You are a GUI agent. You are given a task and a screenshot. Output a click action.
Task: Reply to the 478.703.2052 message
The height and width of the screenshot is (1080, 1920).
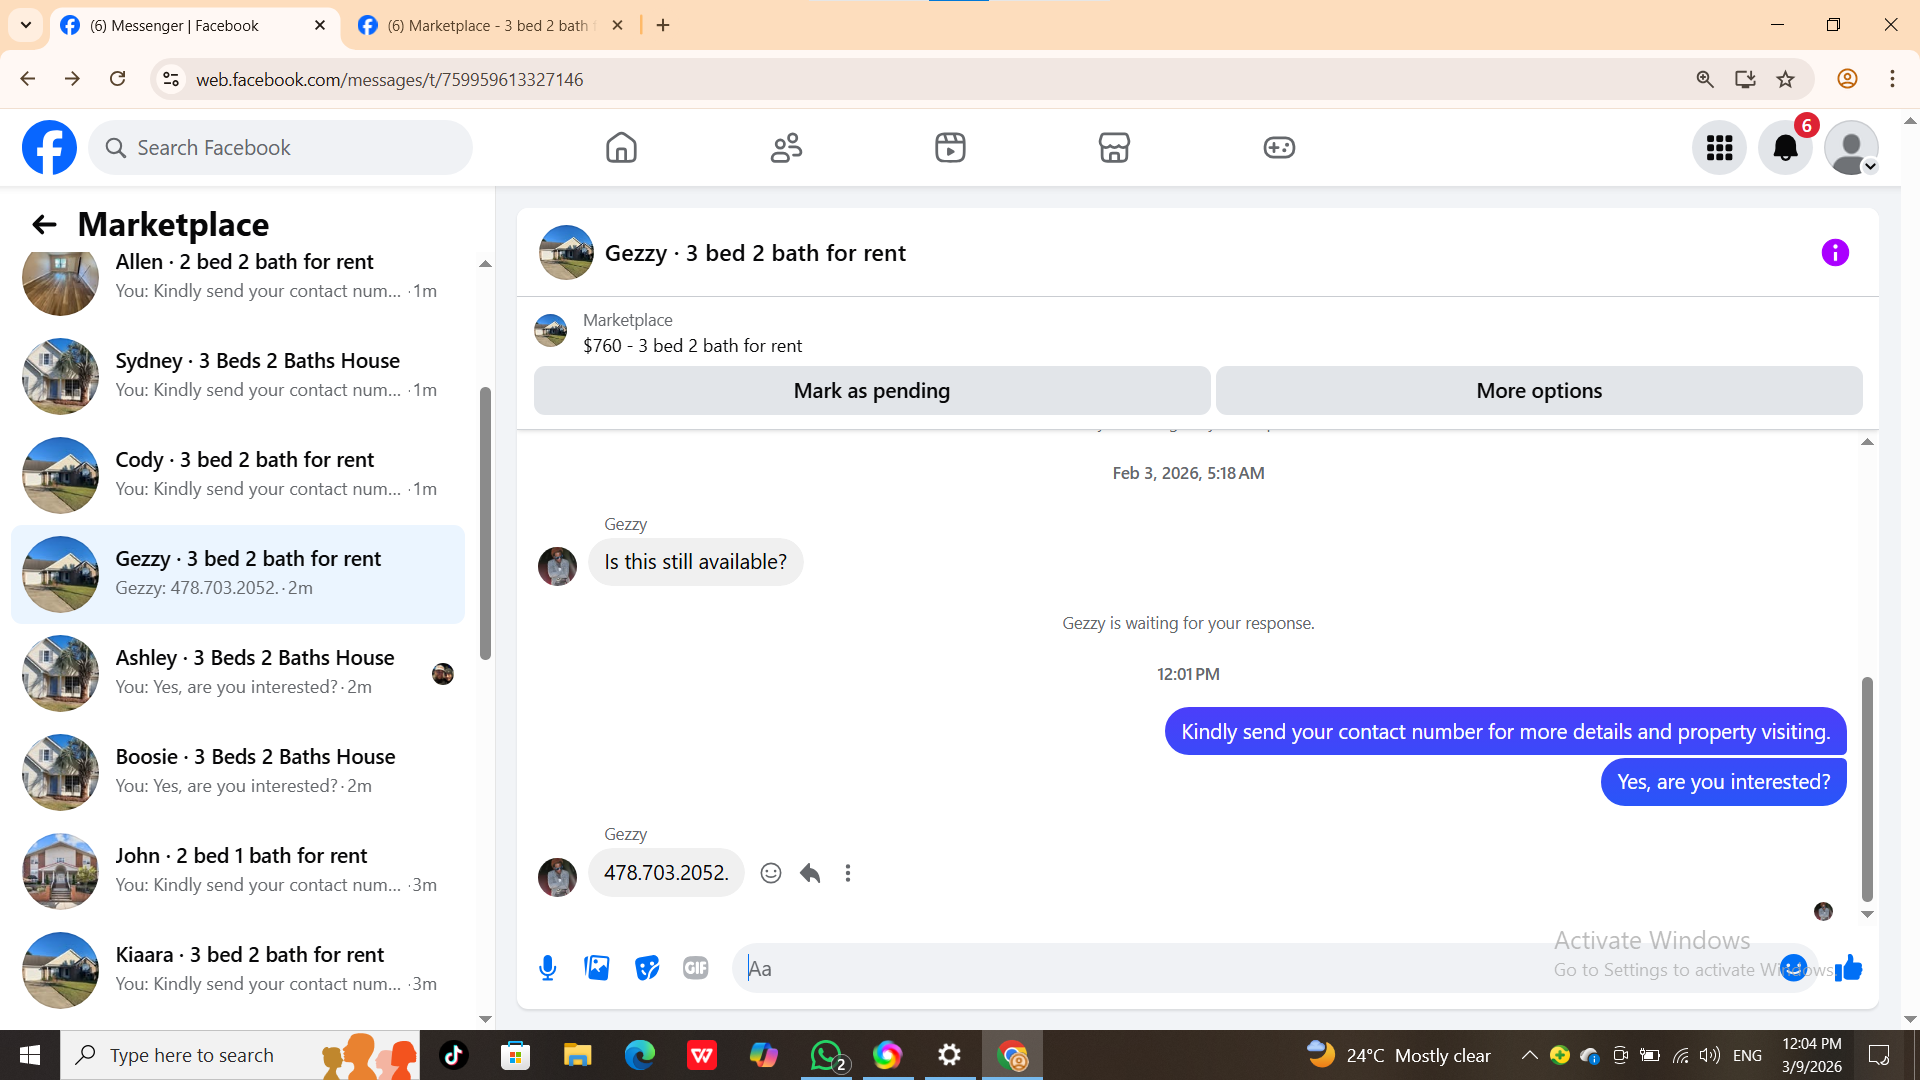810,873
